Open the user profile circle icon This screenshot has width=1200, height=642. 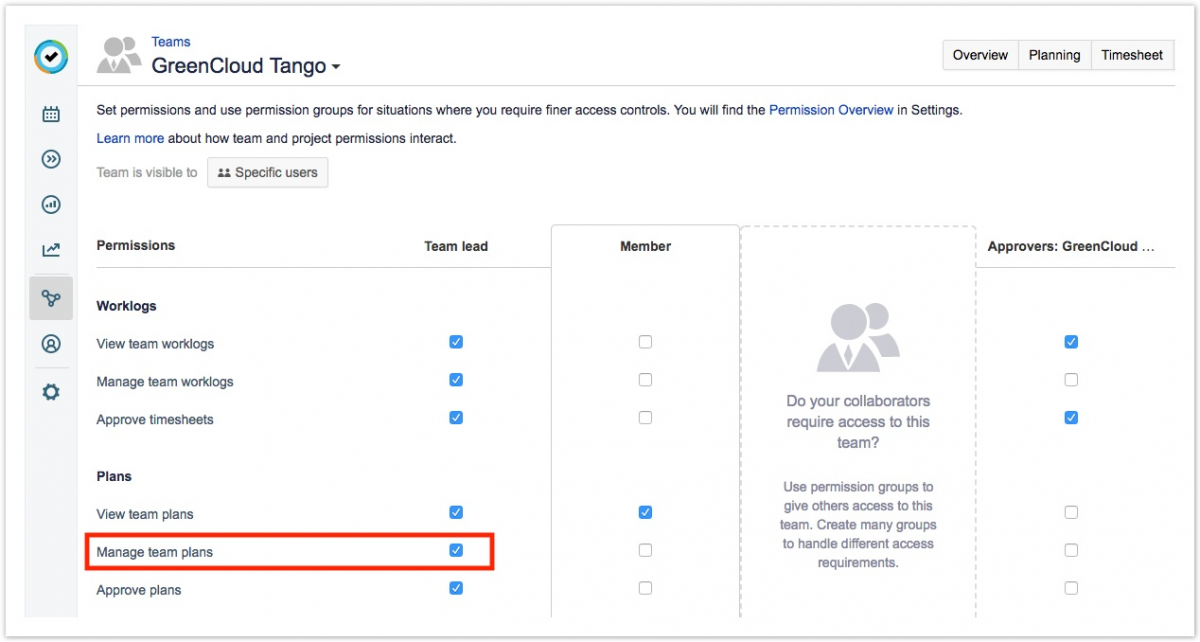pos(51,344)
